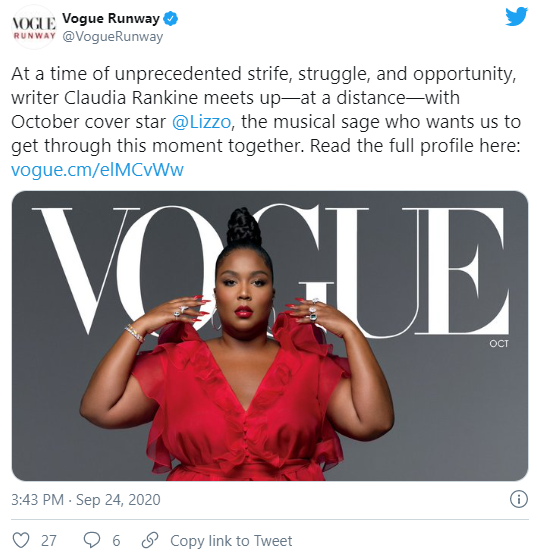
Task: Click the large VOGUE masthead text
Action: [270, 271]
